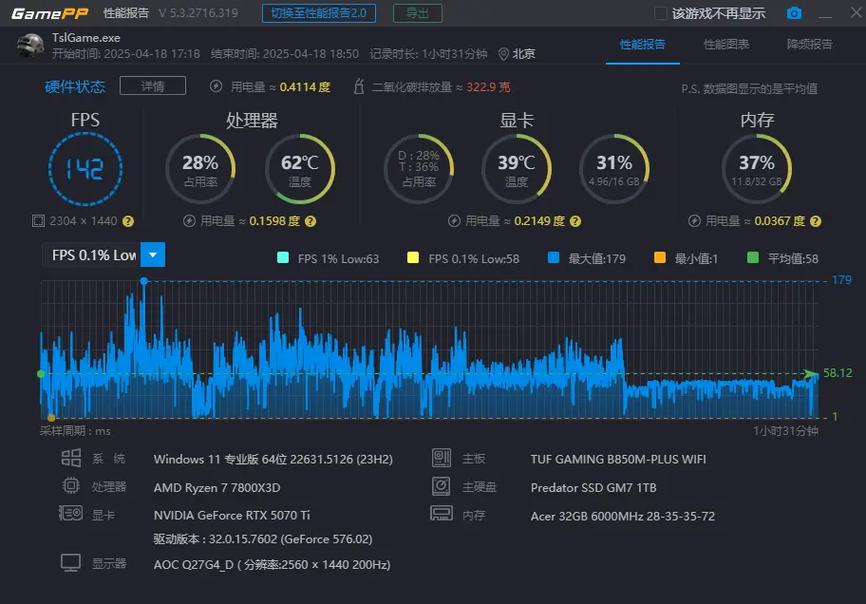Click the resolution 2304 × 1440 help icon
The image size is (866, 604).
pyautogui.click(x=128, y=221)
